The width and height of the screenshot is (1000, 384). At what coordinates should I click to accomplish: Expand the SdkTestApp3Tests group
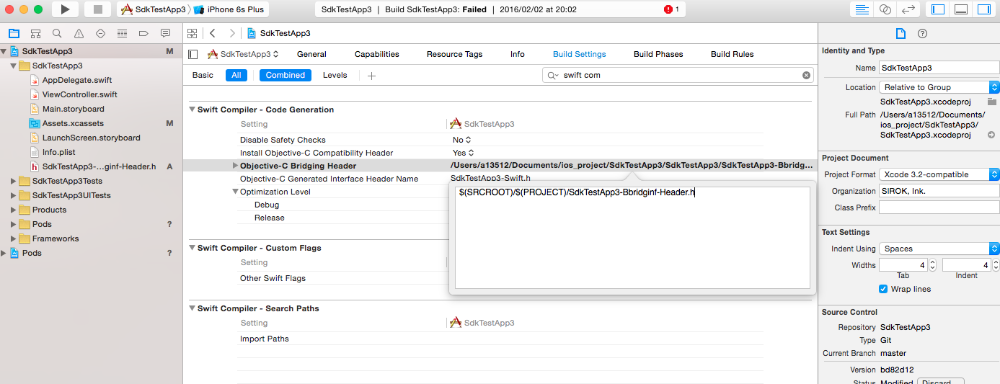(14, 181)
